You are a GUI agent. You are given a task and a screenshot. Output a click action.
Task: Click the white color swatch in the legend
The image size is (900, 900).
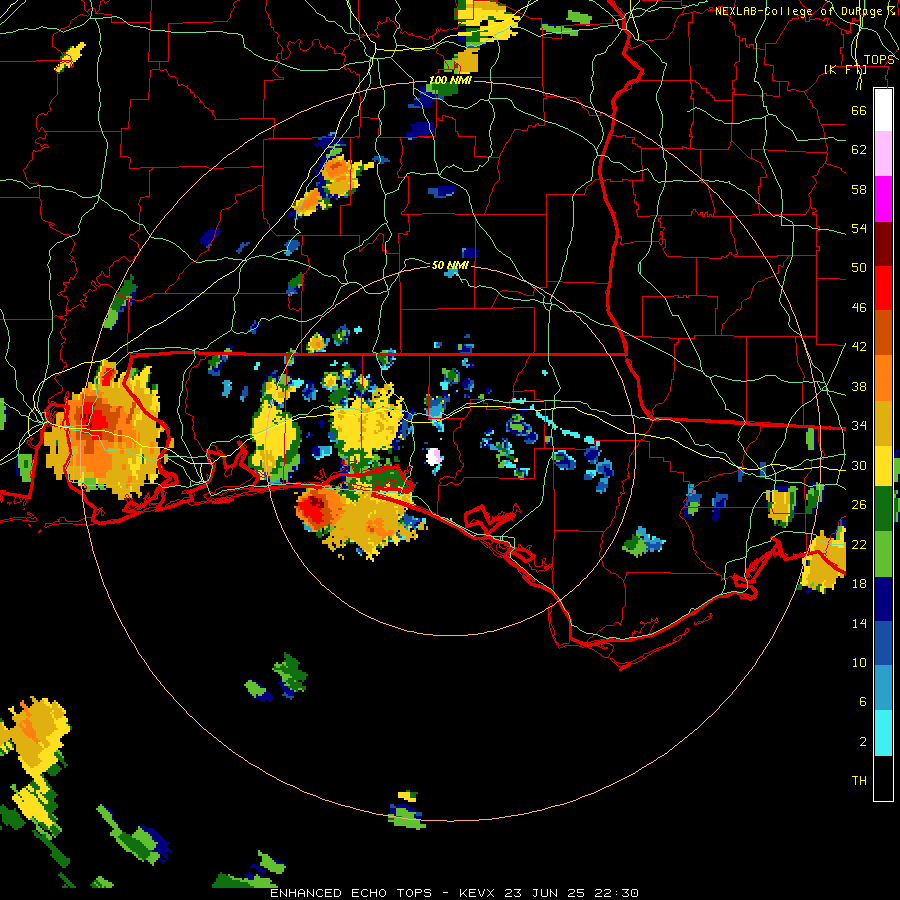(x=883, y=110)
